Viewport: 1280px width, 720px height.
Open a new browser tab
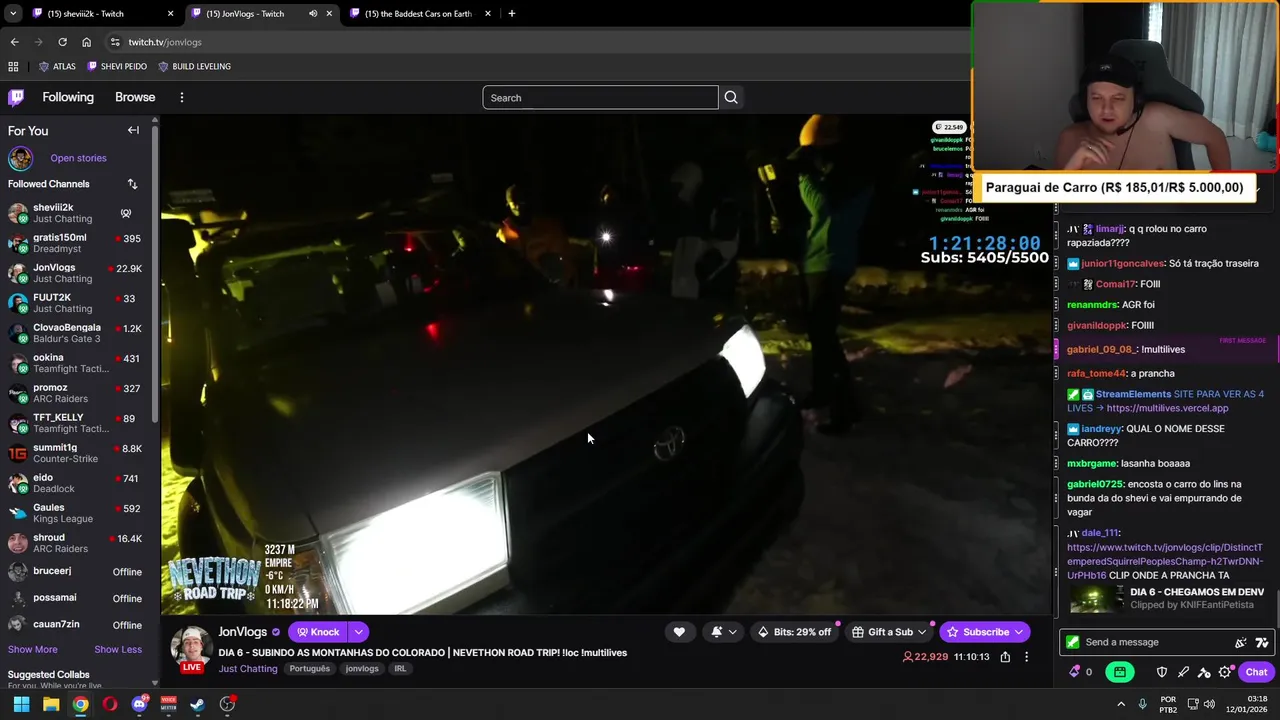(511, 14)
